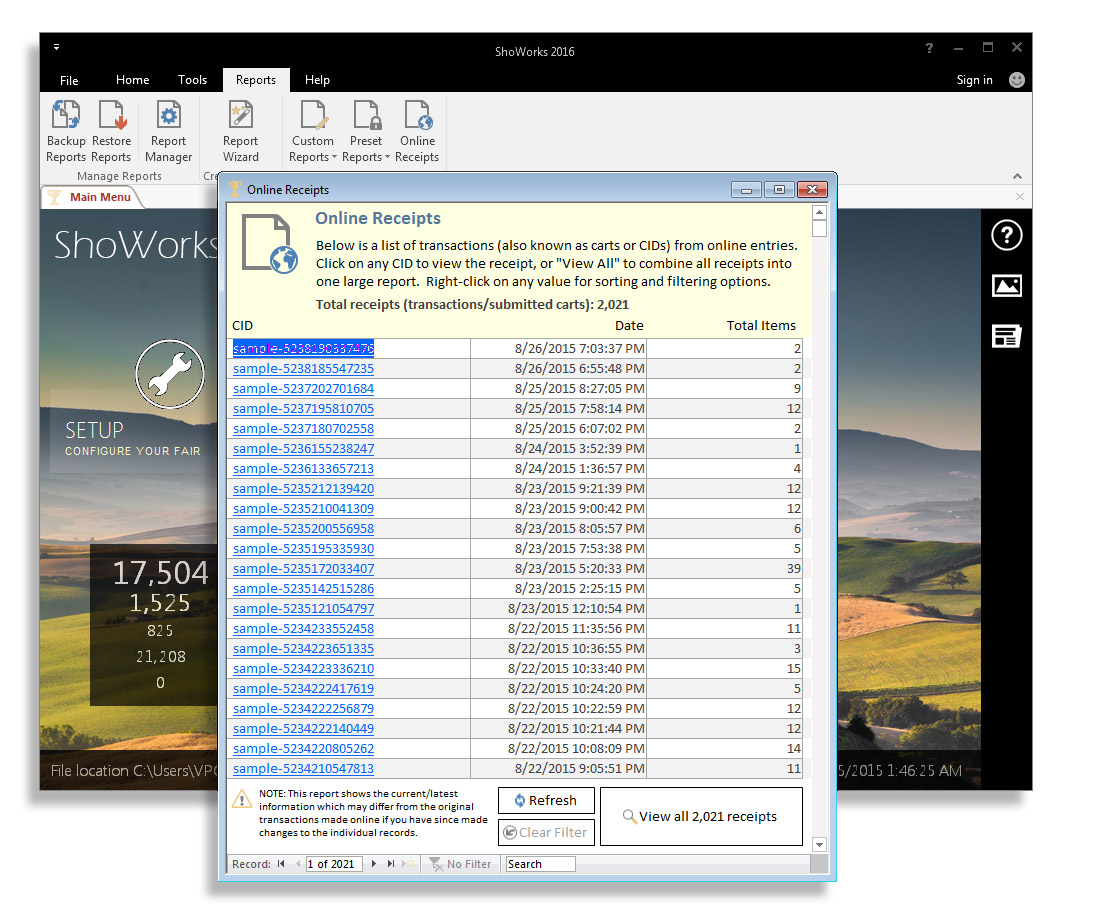Open Online Receipts from the ribbon
The image size is (1094, 914).
point(417,131)
